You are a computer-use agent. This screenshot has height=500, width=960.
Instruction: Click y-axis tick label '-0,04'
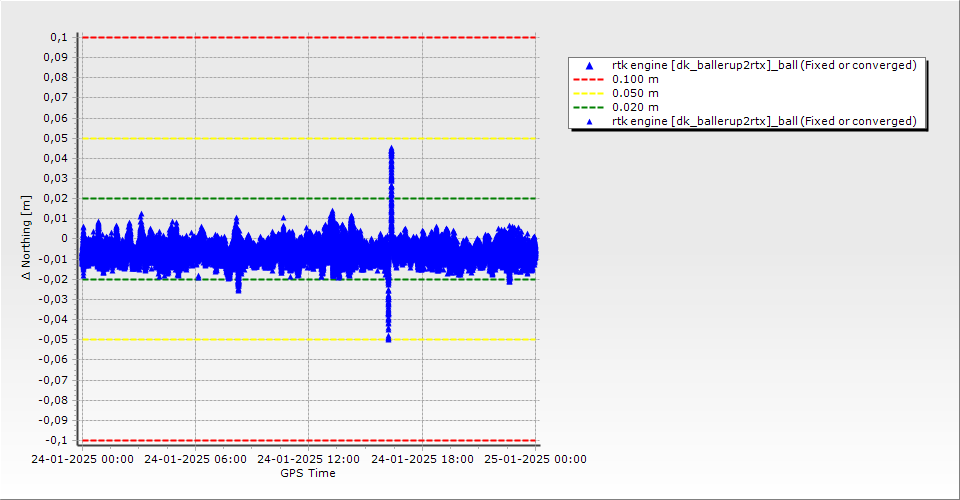click(53, 319)
